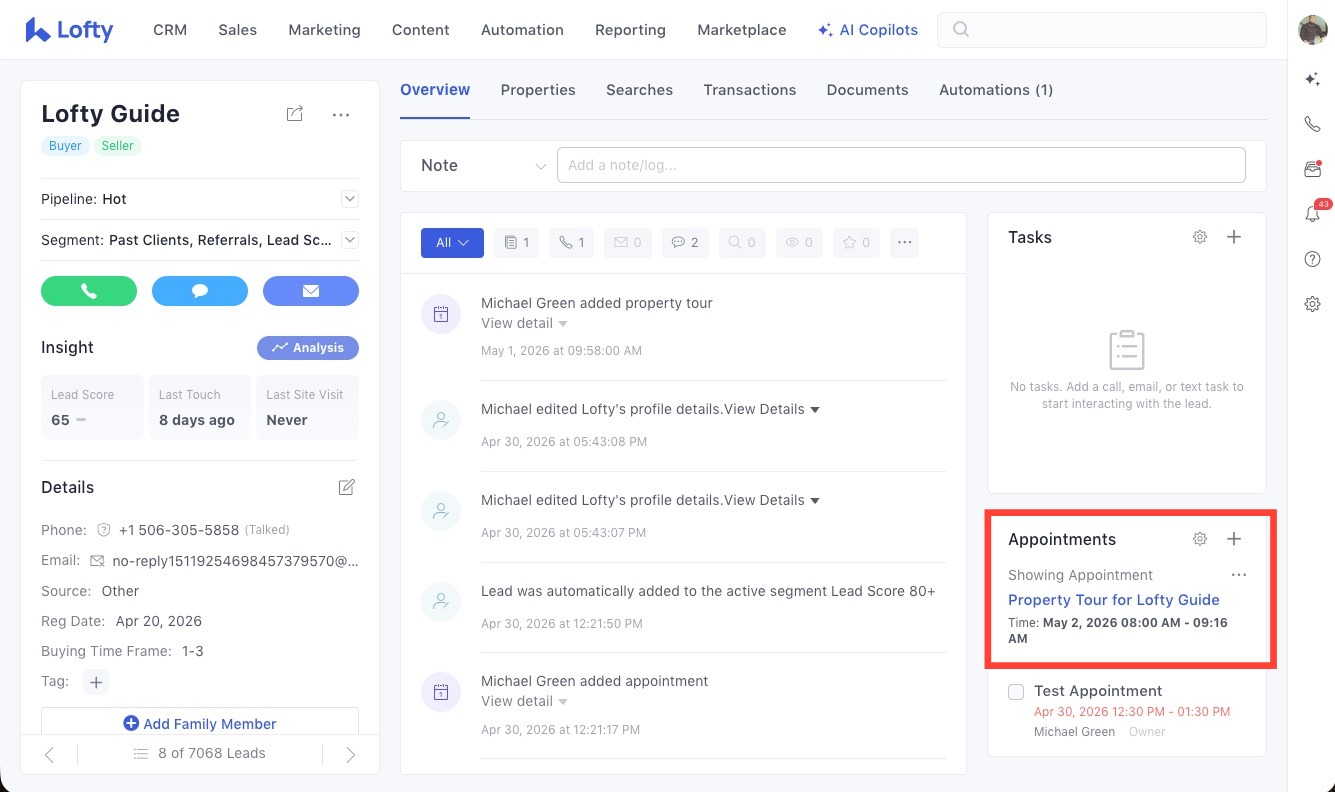Click Add Family Member
Screen dimensions: 1335x792
200,724
